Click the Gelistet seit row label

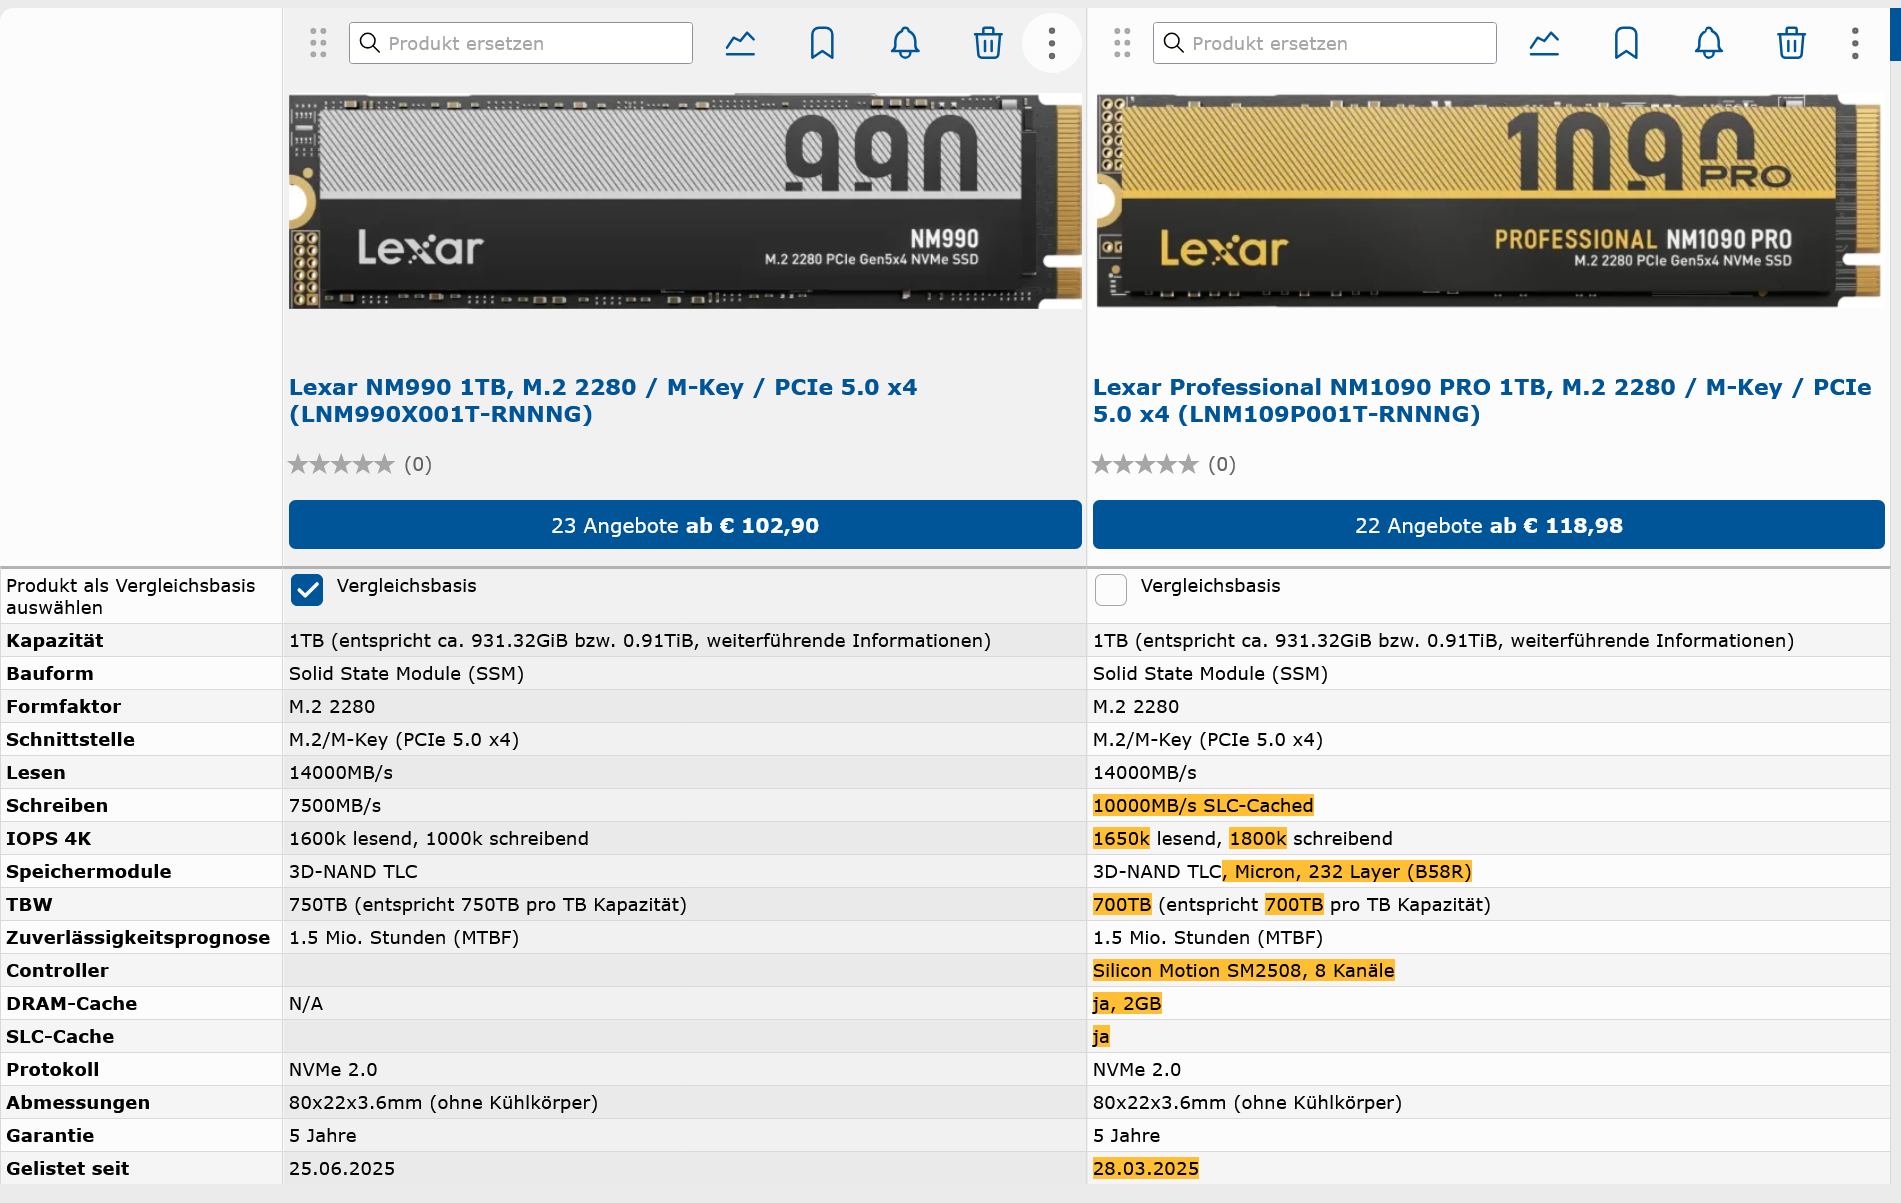tap(68, 1168)
